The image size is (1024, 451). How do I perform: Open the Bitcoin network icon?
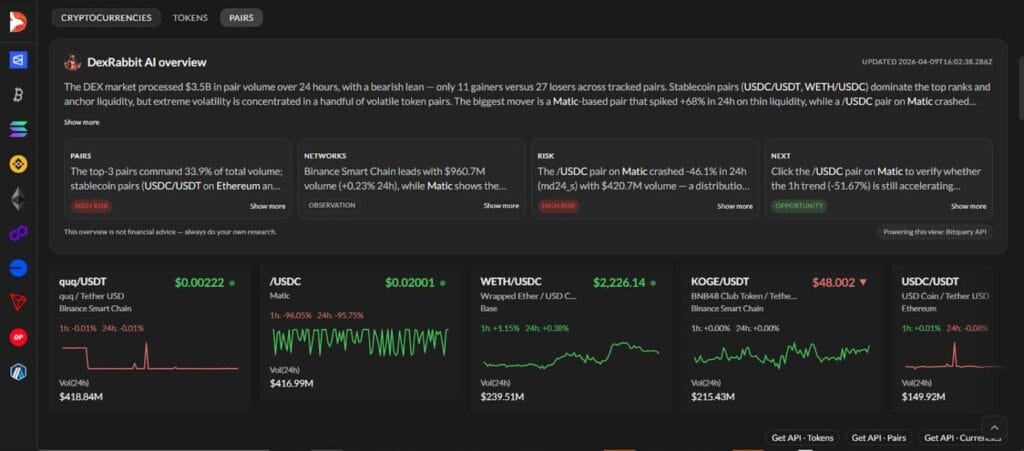click(18, 95)
